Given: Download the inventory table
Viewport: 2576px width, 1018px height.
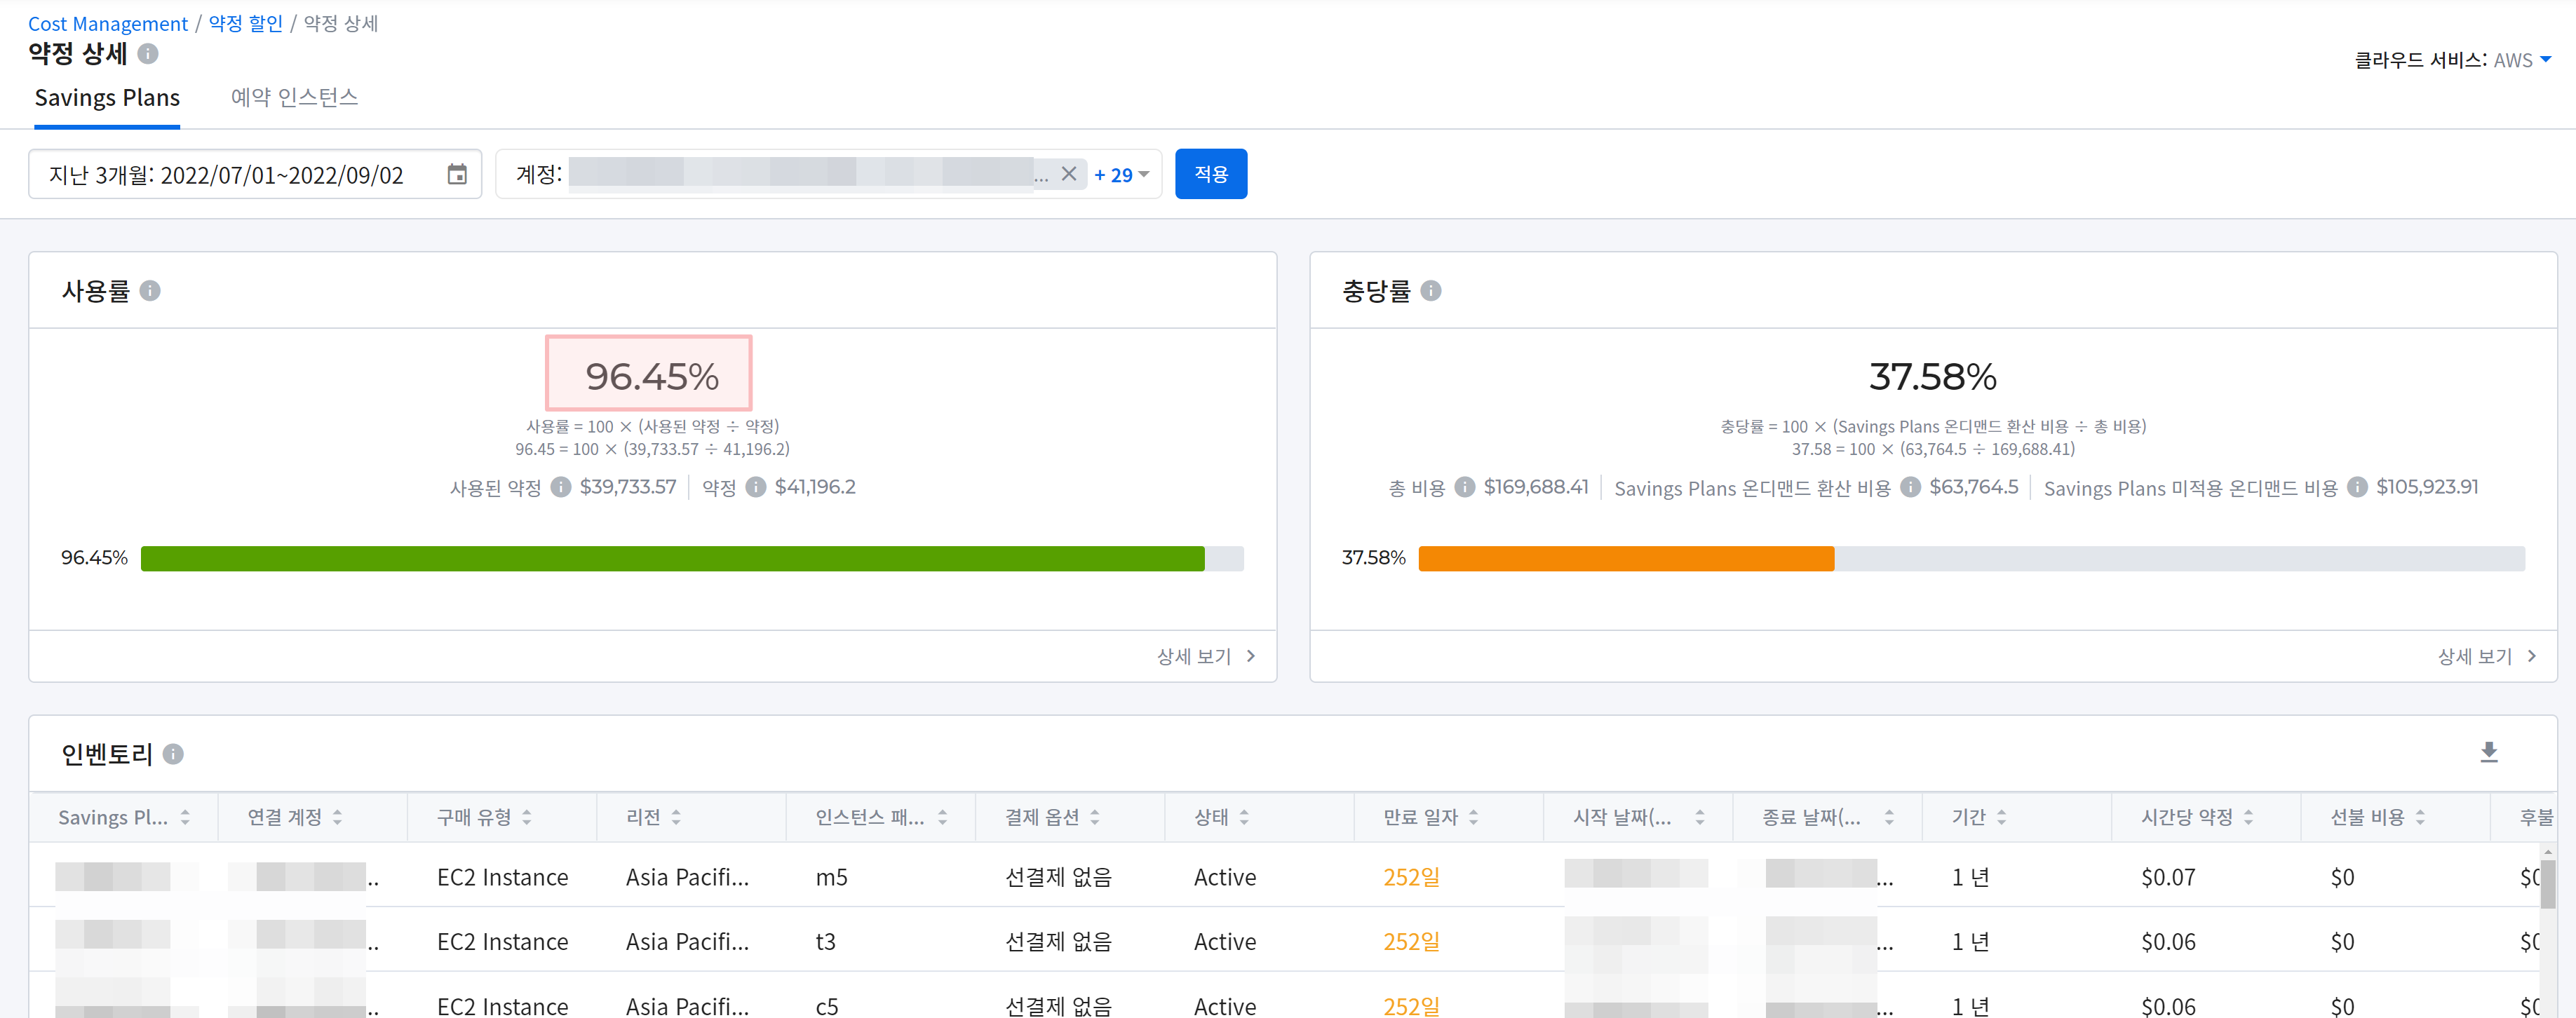Looking at the screenshot, I should [2489, 752].
